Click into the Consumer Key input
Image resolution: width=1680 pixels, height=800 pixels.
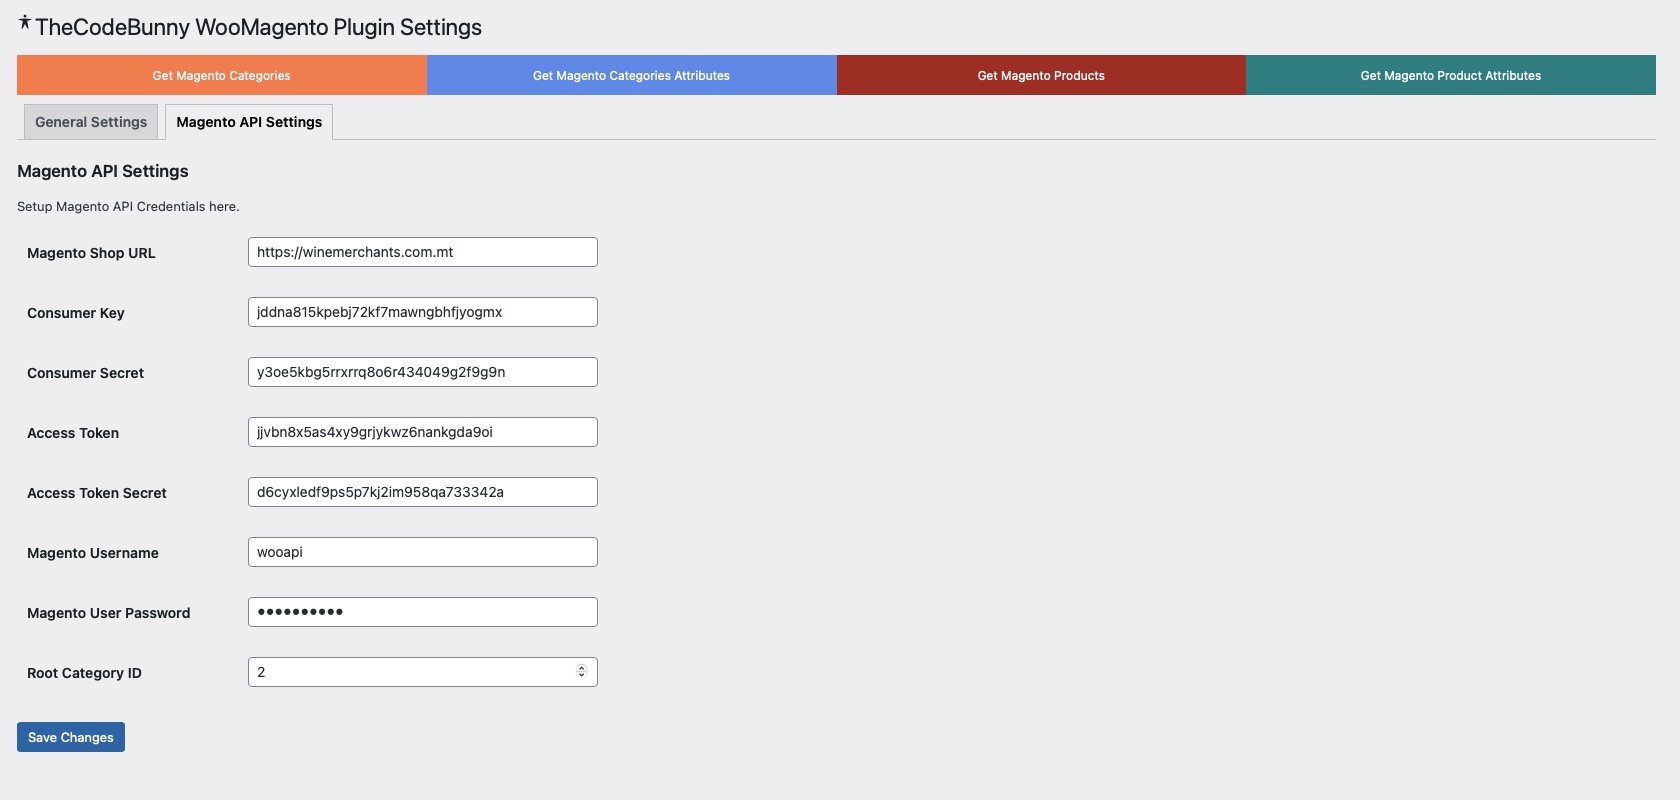click(423, 312)
